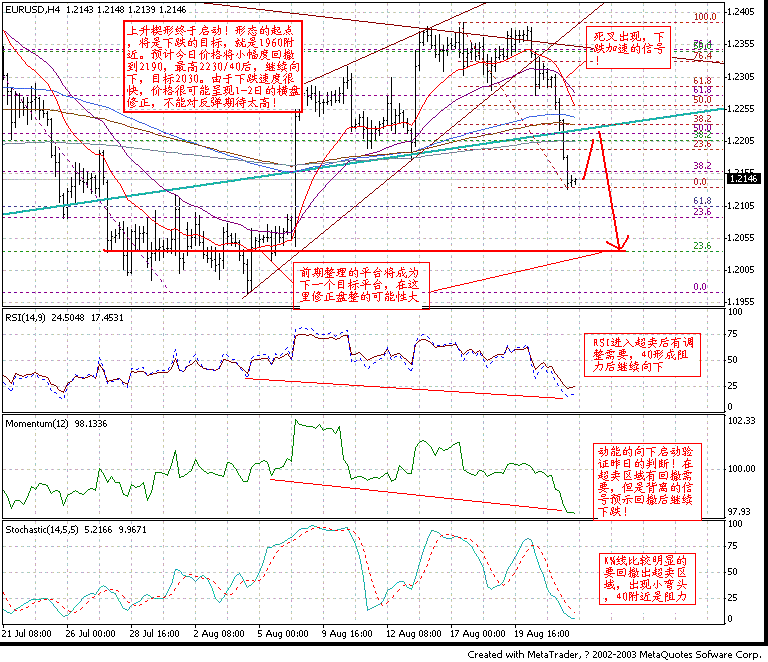Click time axis label 21 Jul 08:00
The height and width of the screenshot is (662, 768).
click(26, 634)
